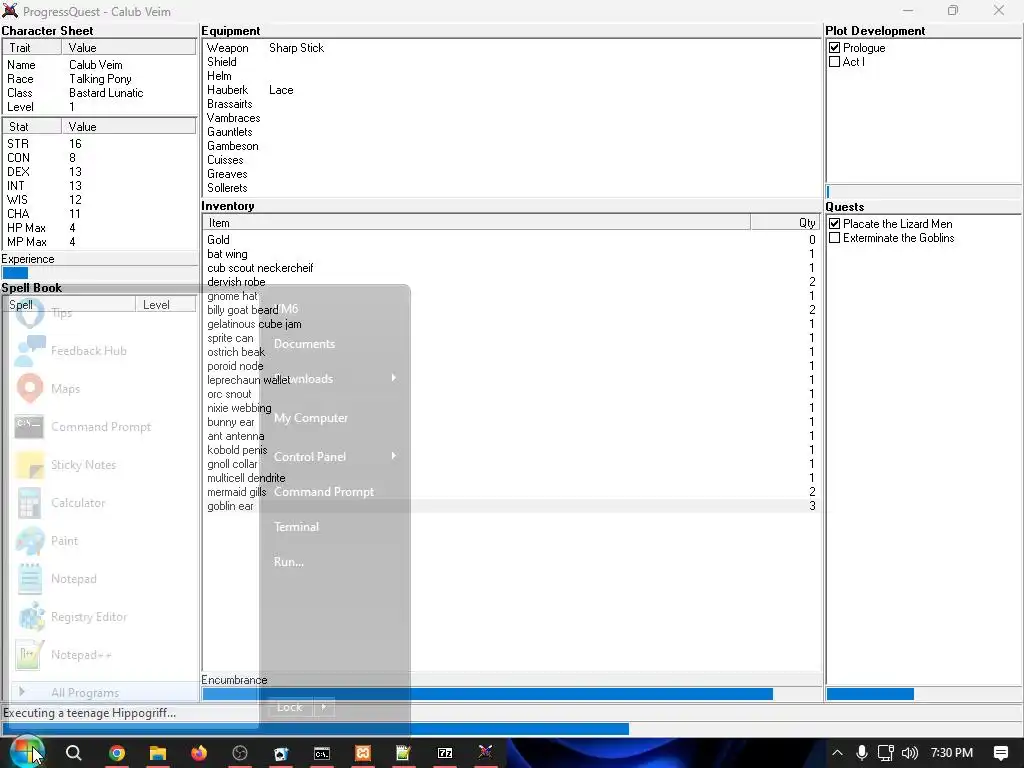1024x768 pixels.
Task: Launch Maps from Start menu
Action: pyautogui.click(x=65, y=389)
